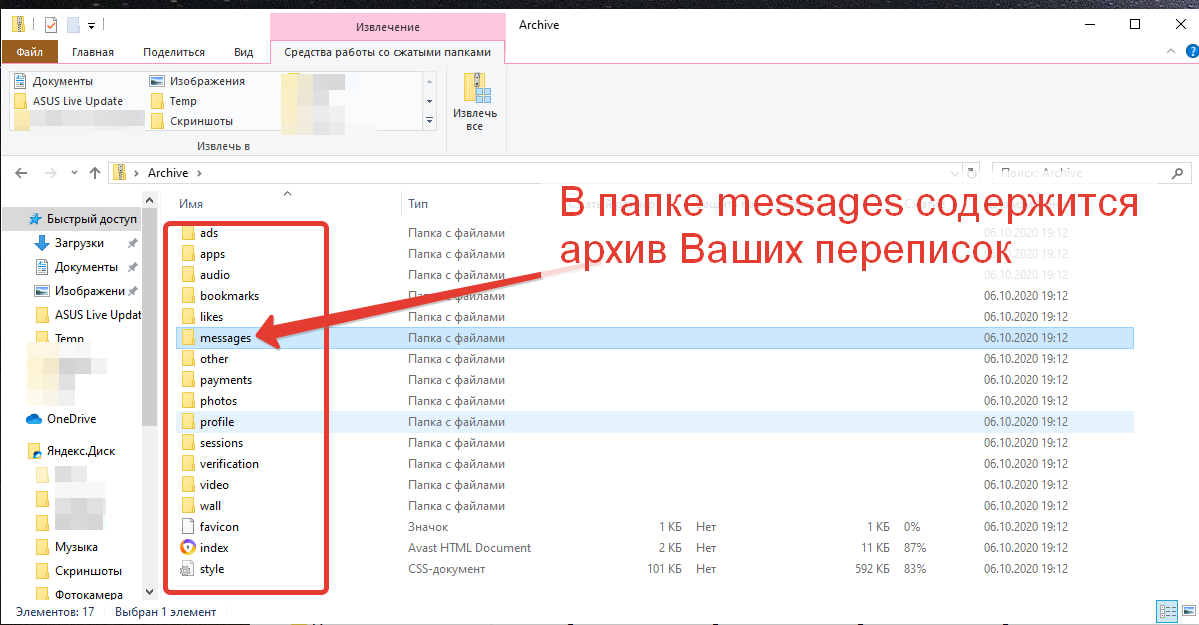The height and width of the screenshot is (625, 1199).
Task: Open Музыка folder in navigation pane
Action: 67,547
